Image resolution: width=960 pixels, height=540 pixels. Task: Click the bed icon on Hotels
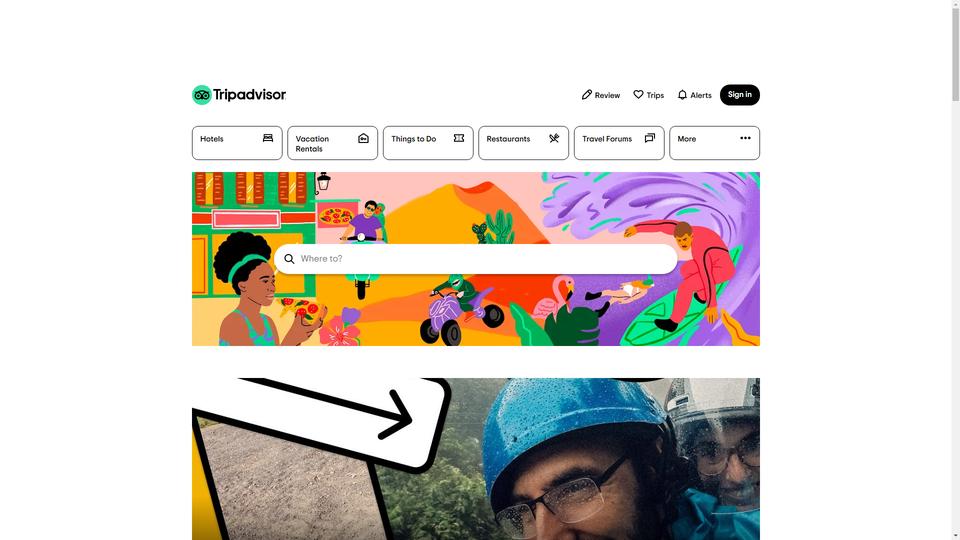pos(268,138)
